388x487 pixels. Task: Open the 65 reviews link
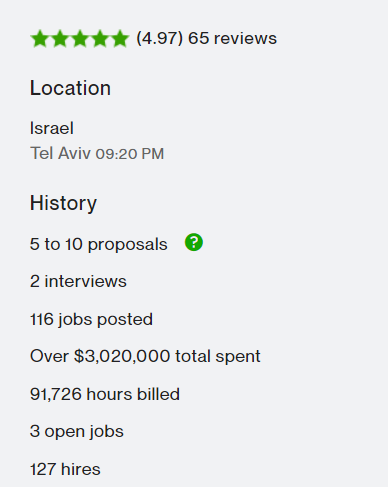pyautogui.click(x=232, y=38)
